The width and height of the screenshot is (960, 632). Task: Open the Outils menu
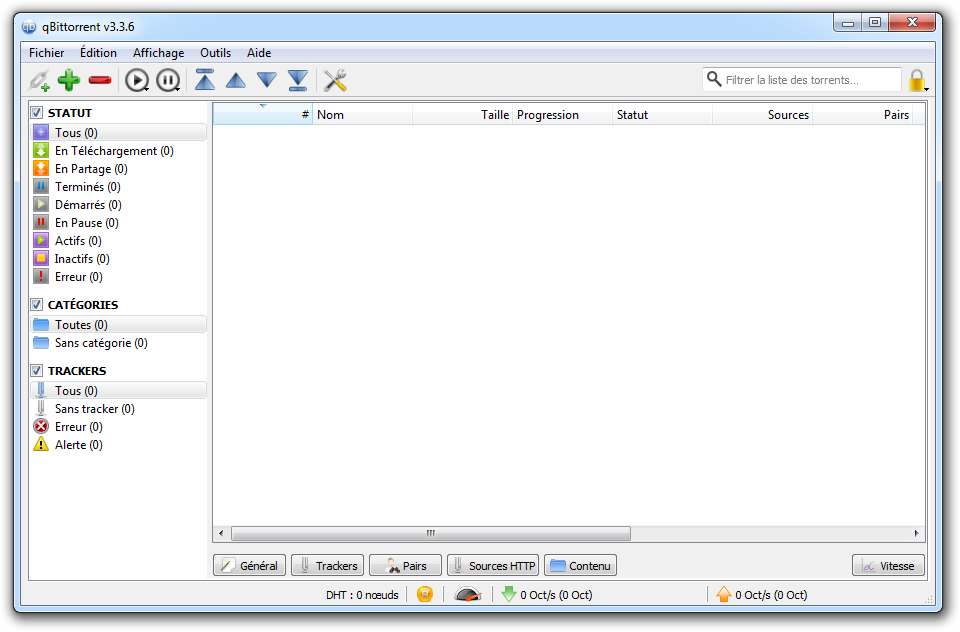215,52
